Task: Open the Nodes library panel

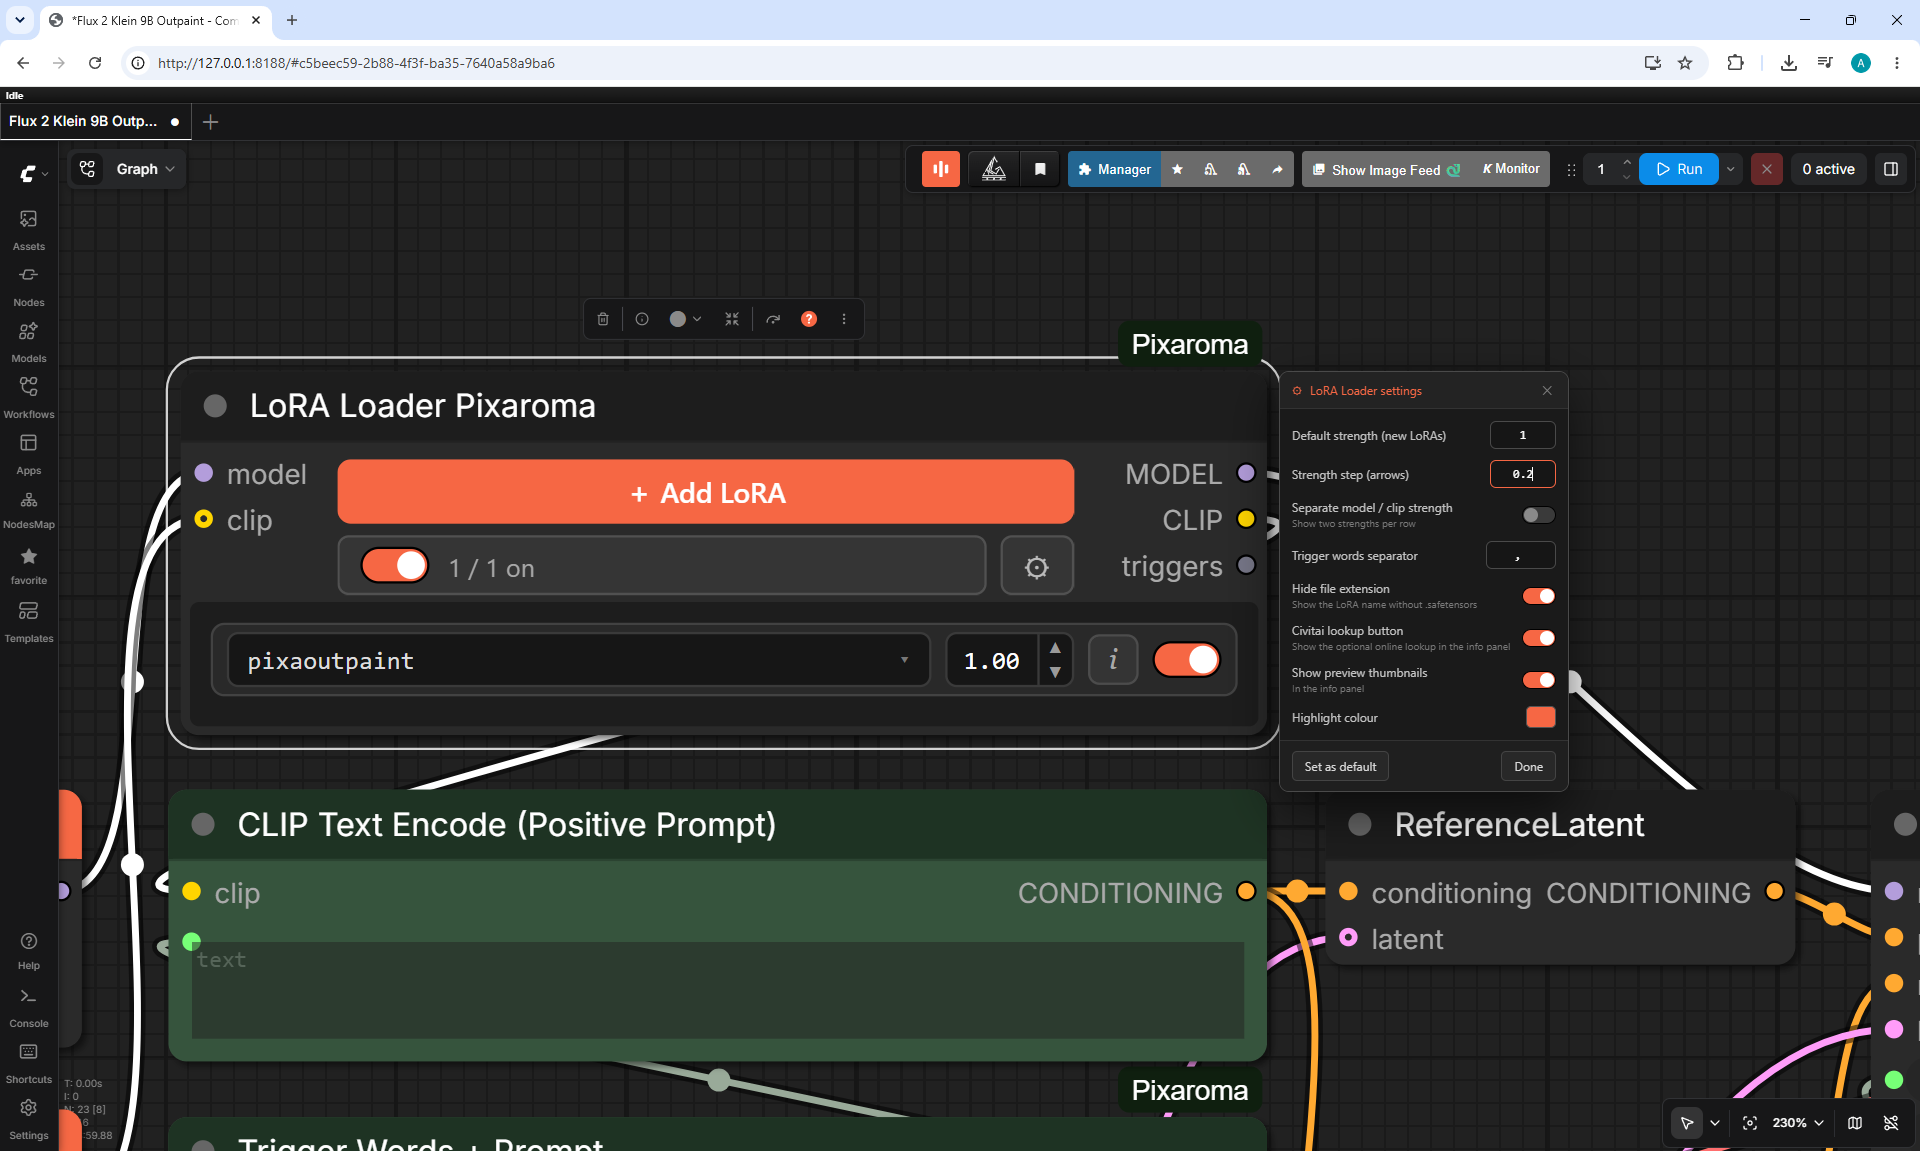Action: pos(28,286)
